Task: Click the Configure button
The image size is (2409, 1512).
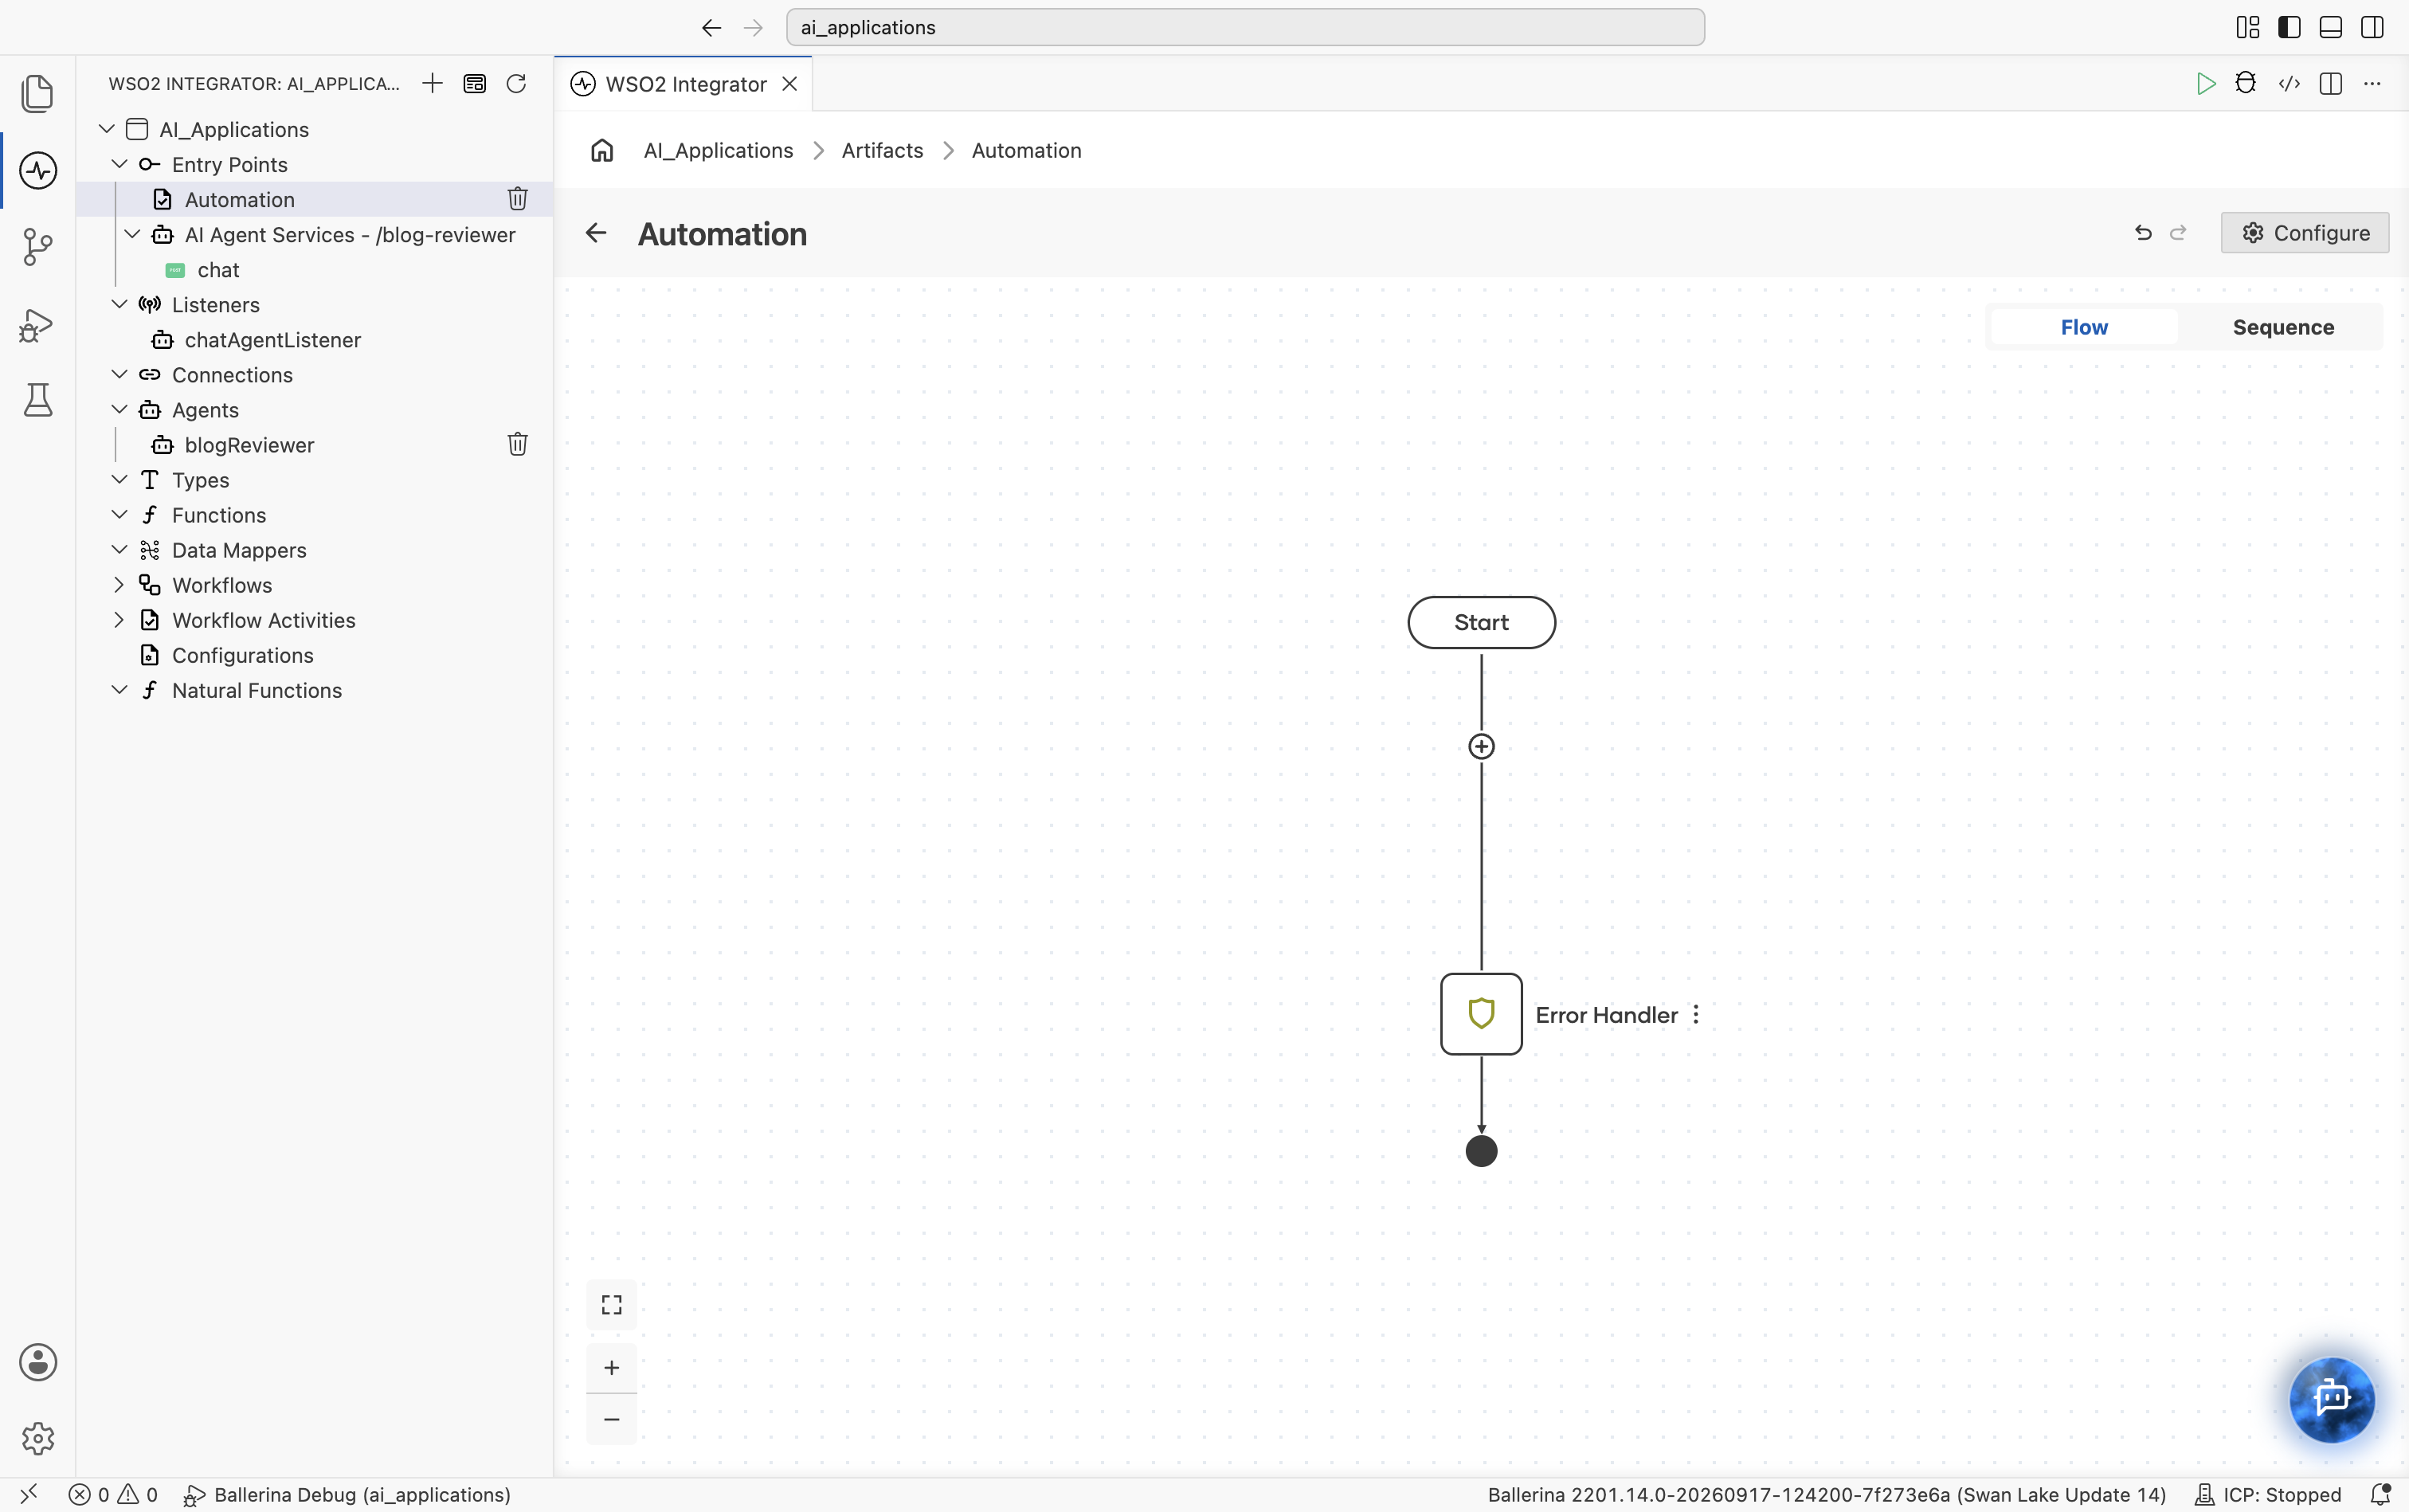Action: (x=2304, y=232)
